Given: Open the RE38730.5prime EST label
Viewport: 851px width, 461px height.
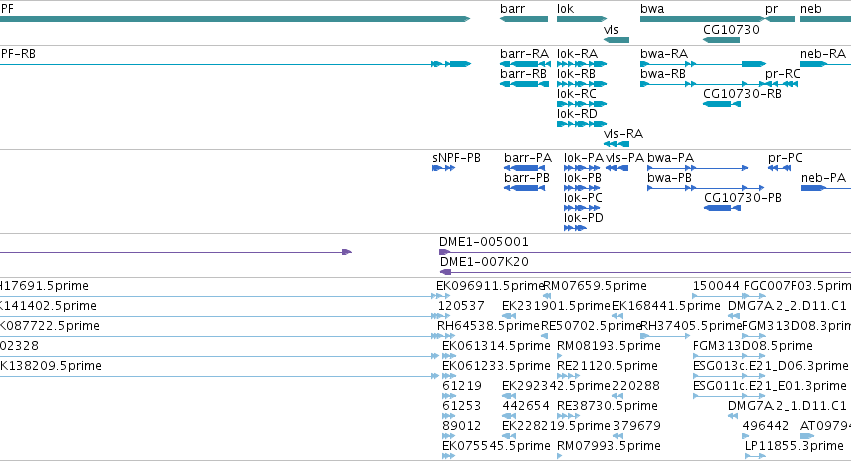Looking at the screenshot, I should coord(607,407).
